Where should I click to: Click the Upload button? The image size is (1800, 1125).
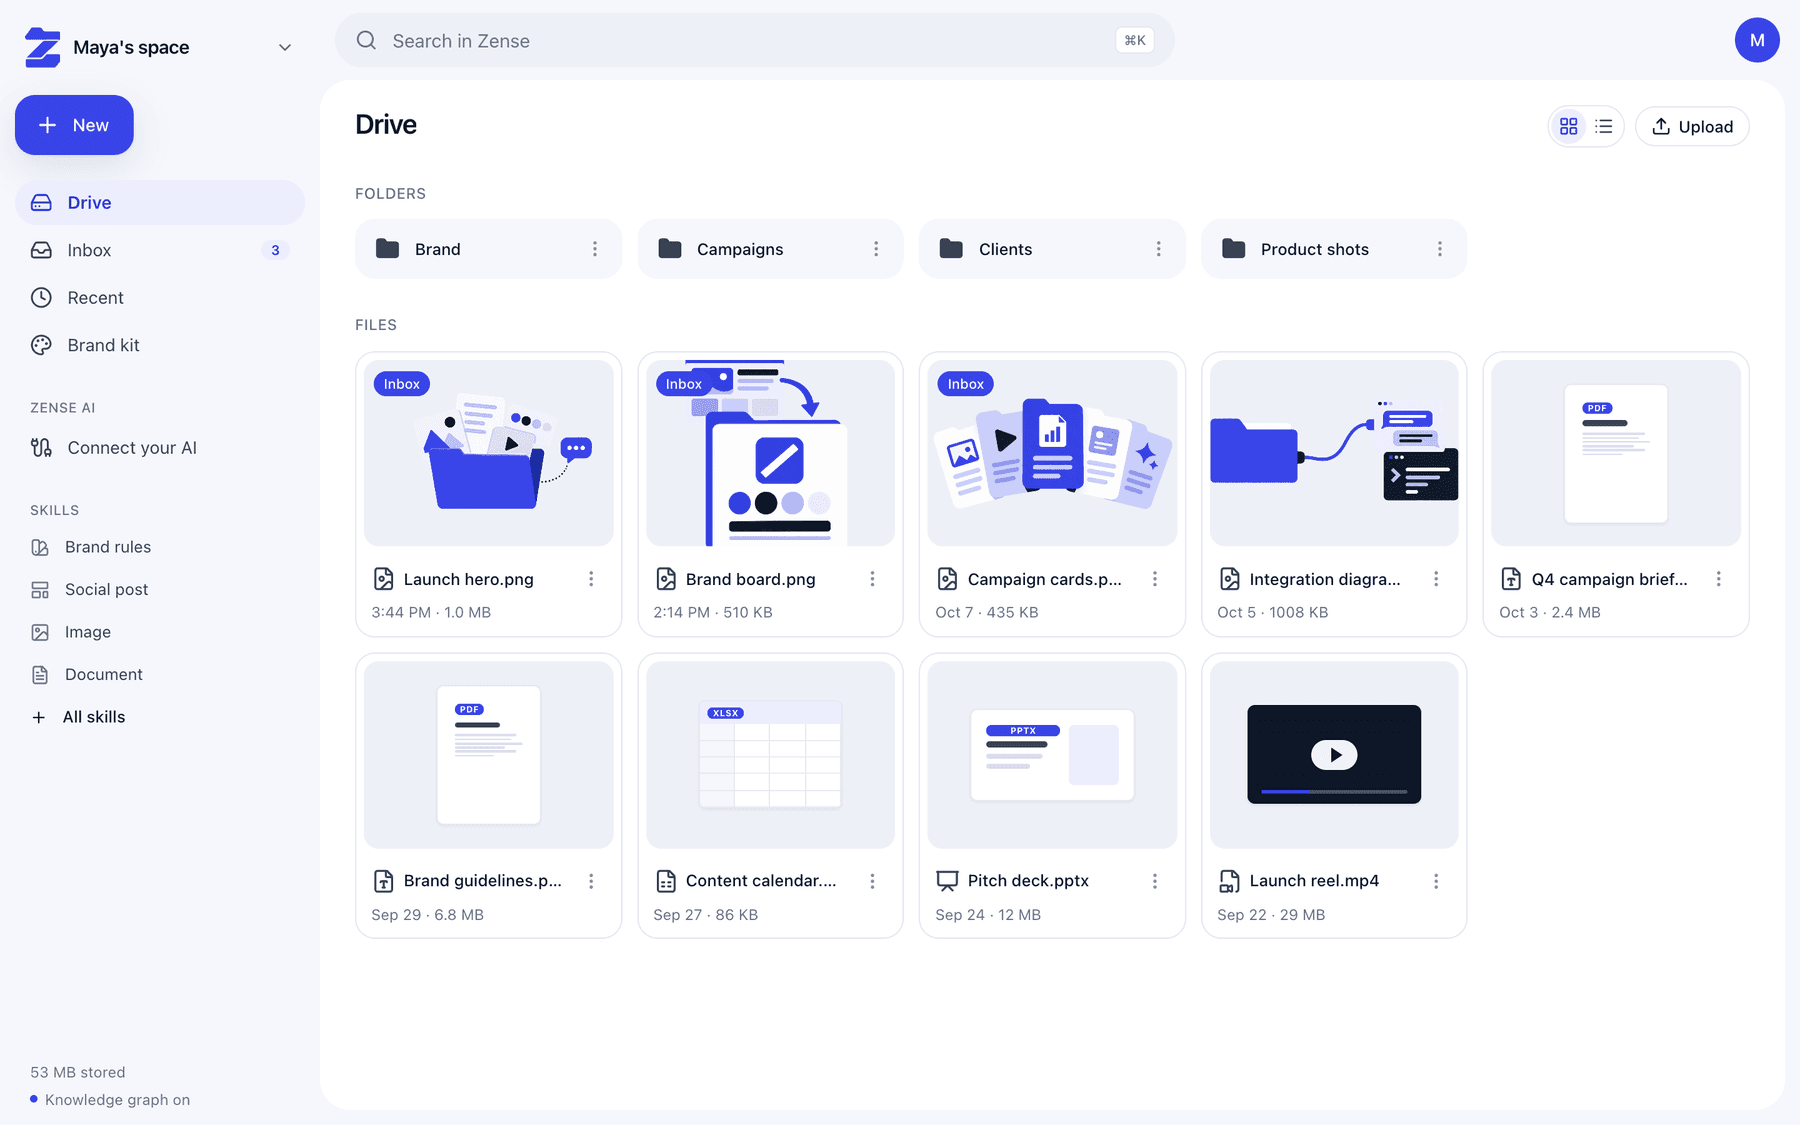(1692, 126)
